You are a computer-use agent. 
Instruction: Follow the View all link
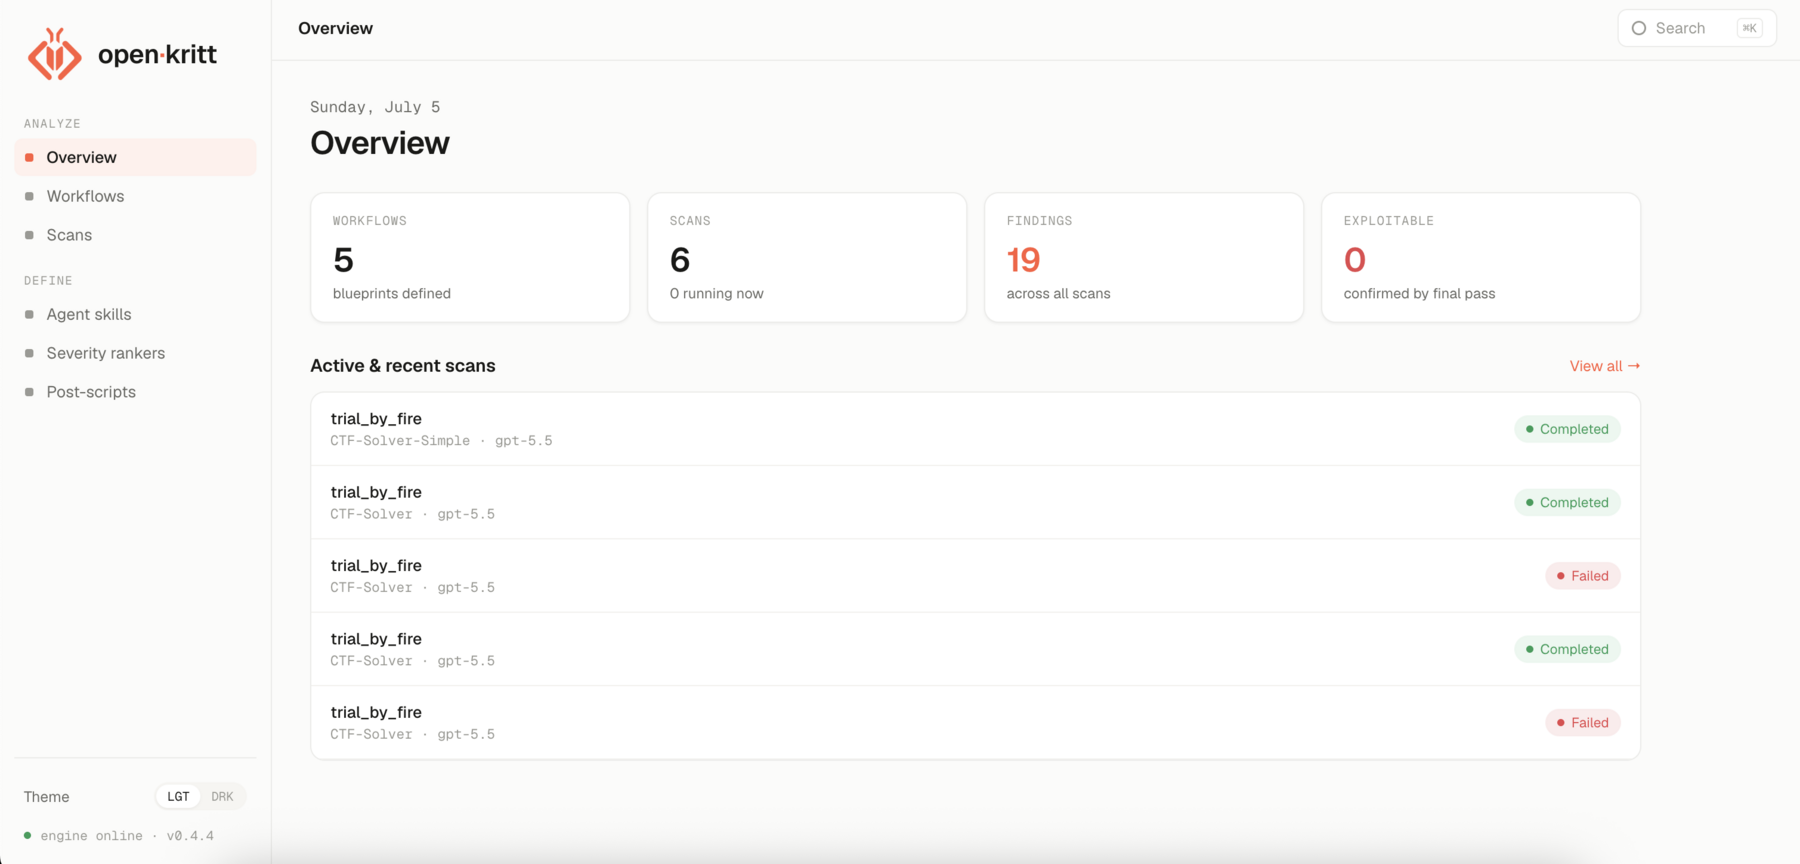(x=1604, y=366)
